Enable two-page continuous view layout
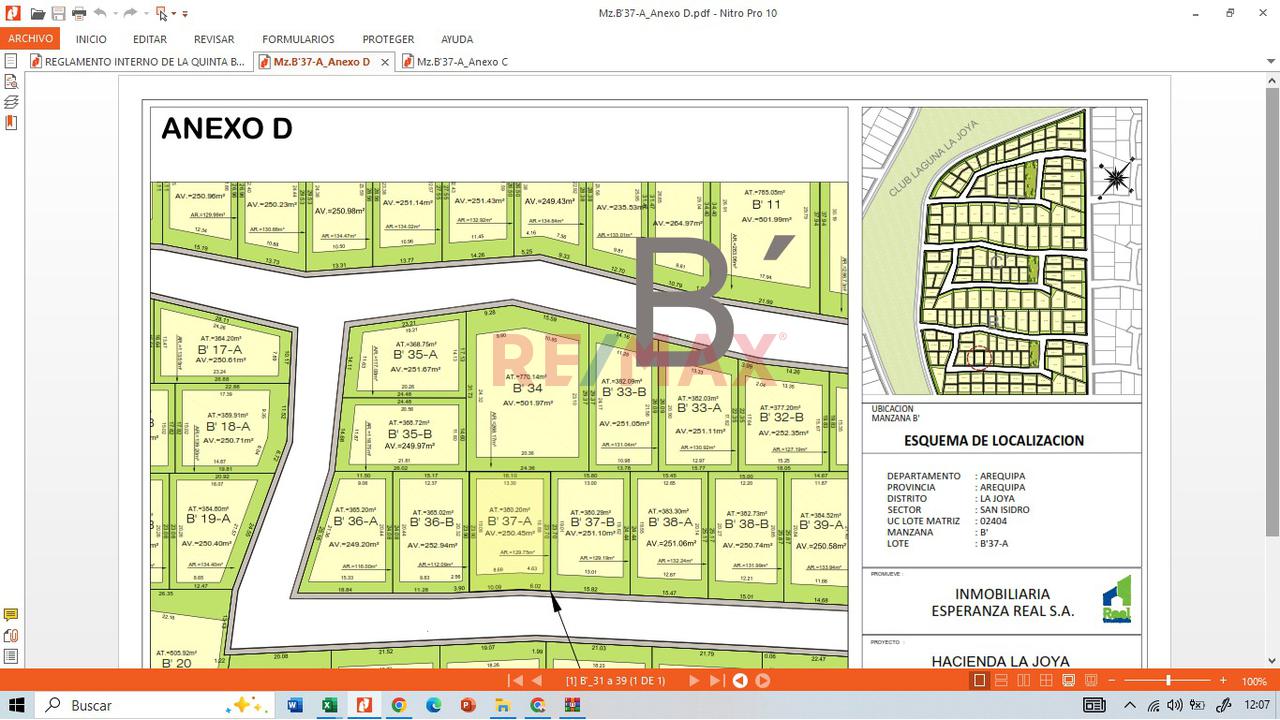This screenshot has width=1280, height=720. [1045, 681]
